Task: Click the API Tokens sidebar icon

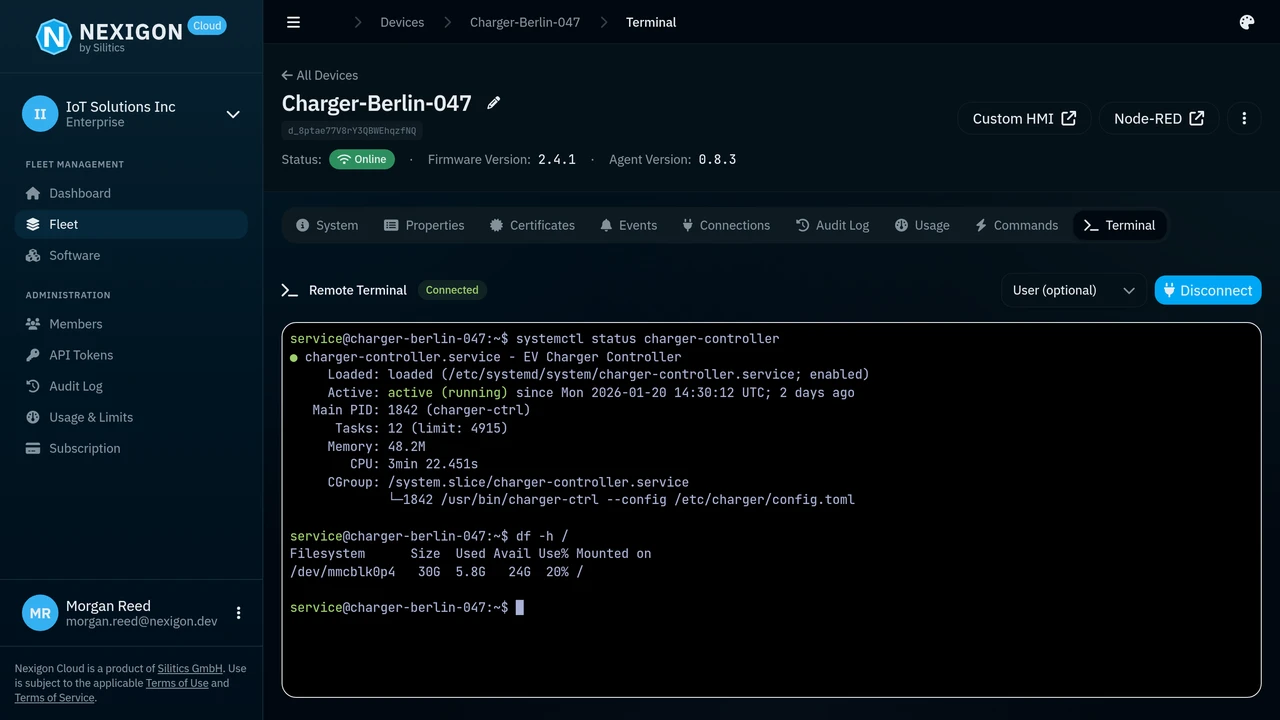Action: pos(33,355)
